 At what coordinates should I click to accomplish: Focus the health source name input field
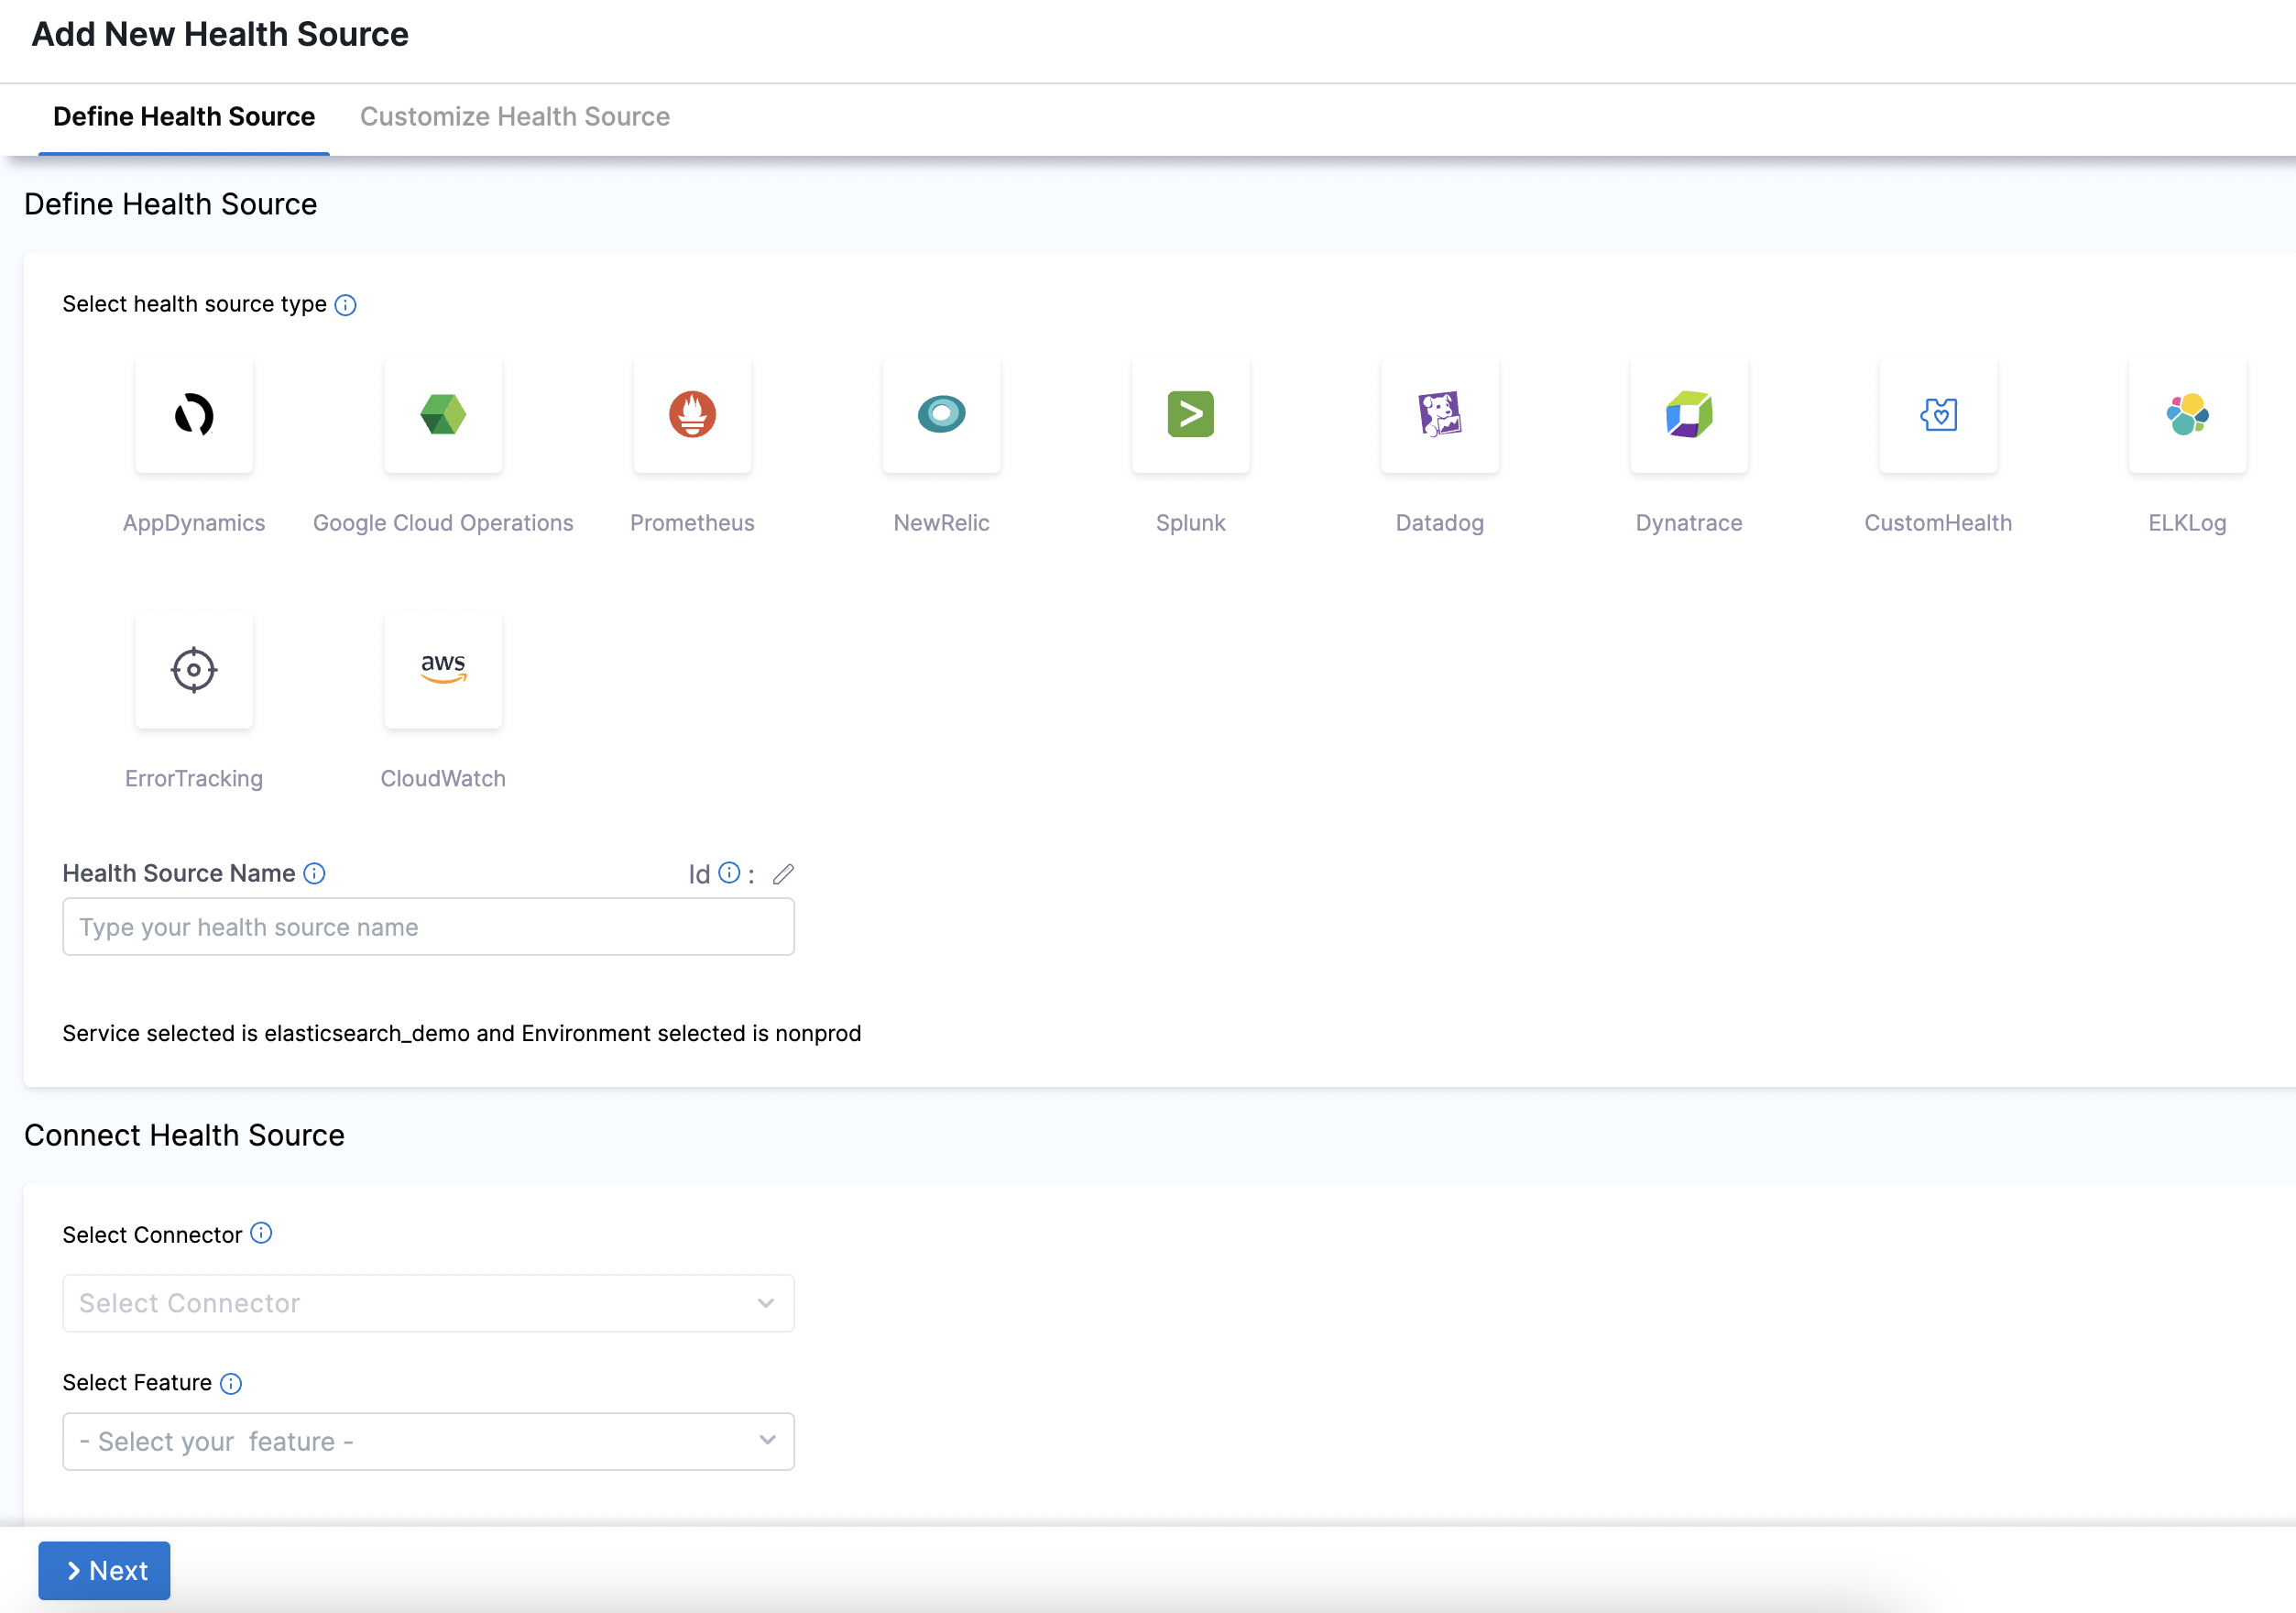pyautogui.click(x=428, y=927)
